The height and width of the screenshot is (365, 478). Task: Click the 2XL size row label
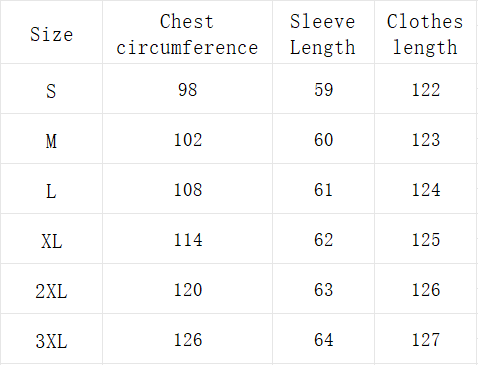tap(52, 291)
